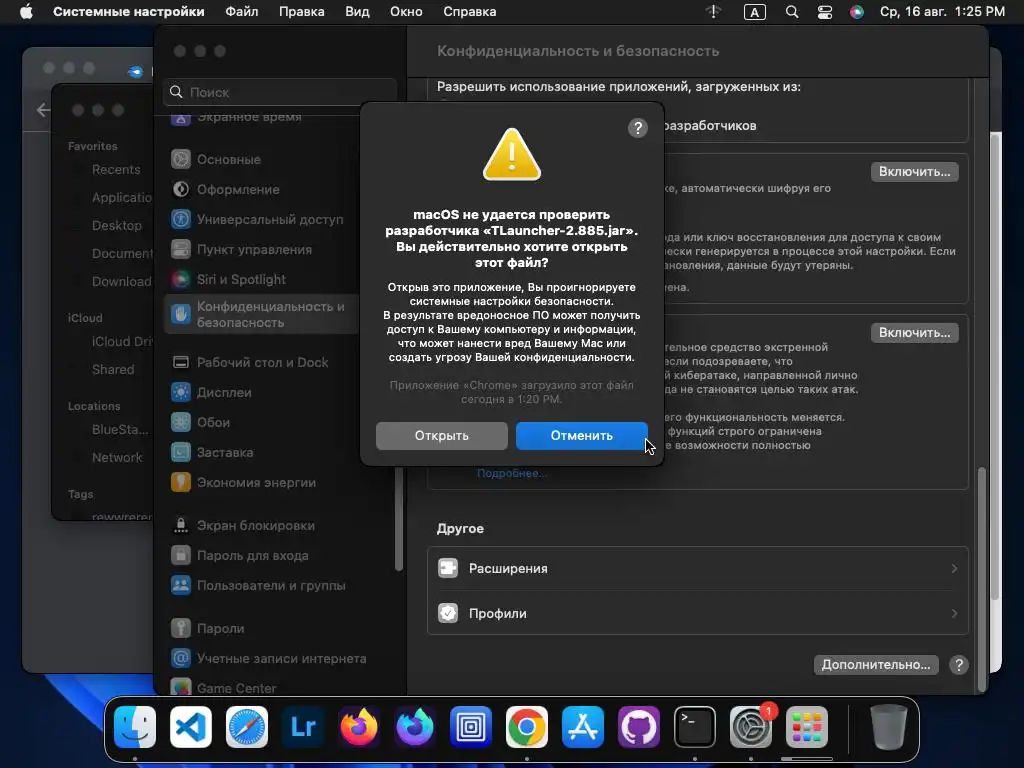Image resolution: width=1024 pixels, height=768 pixels.
Task: Open the Apple menu
Action: tap(26, 12)
